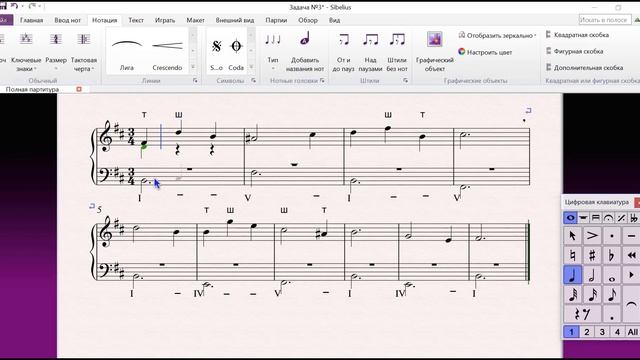Click the Redo arrow in quick access toolbar
Viewport: 640px width, 360px height.
click(x=32, y=6)
